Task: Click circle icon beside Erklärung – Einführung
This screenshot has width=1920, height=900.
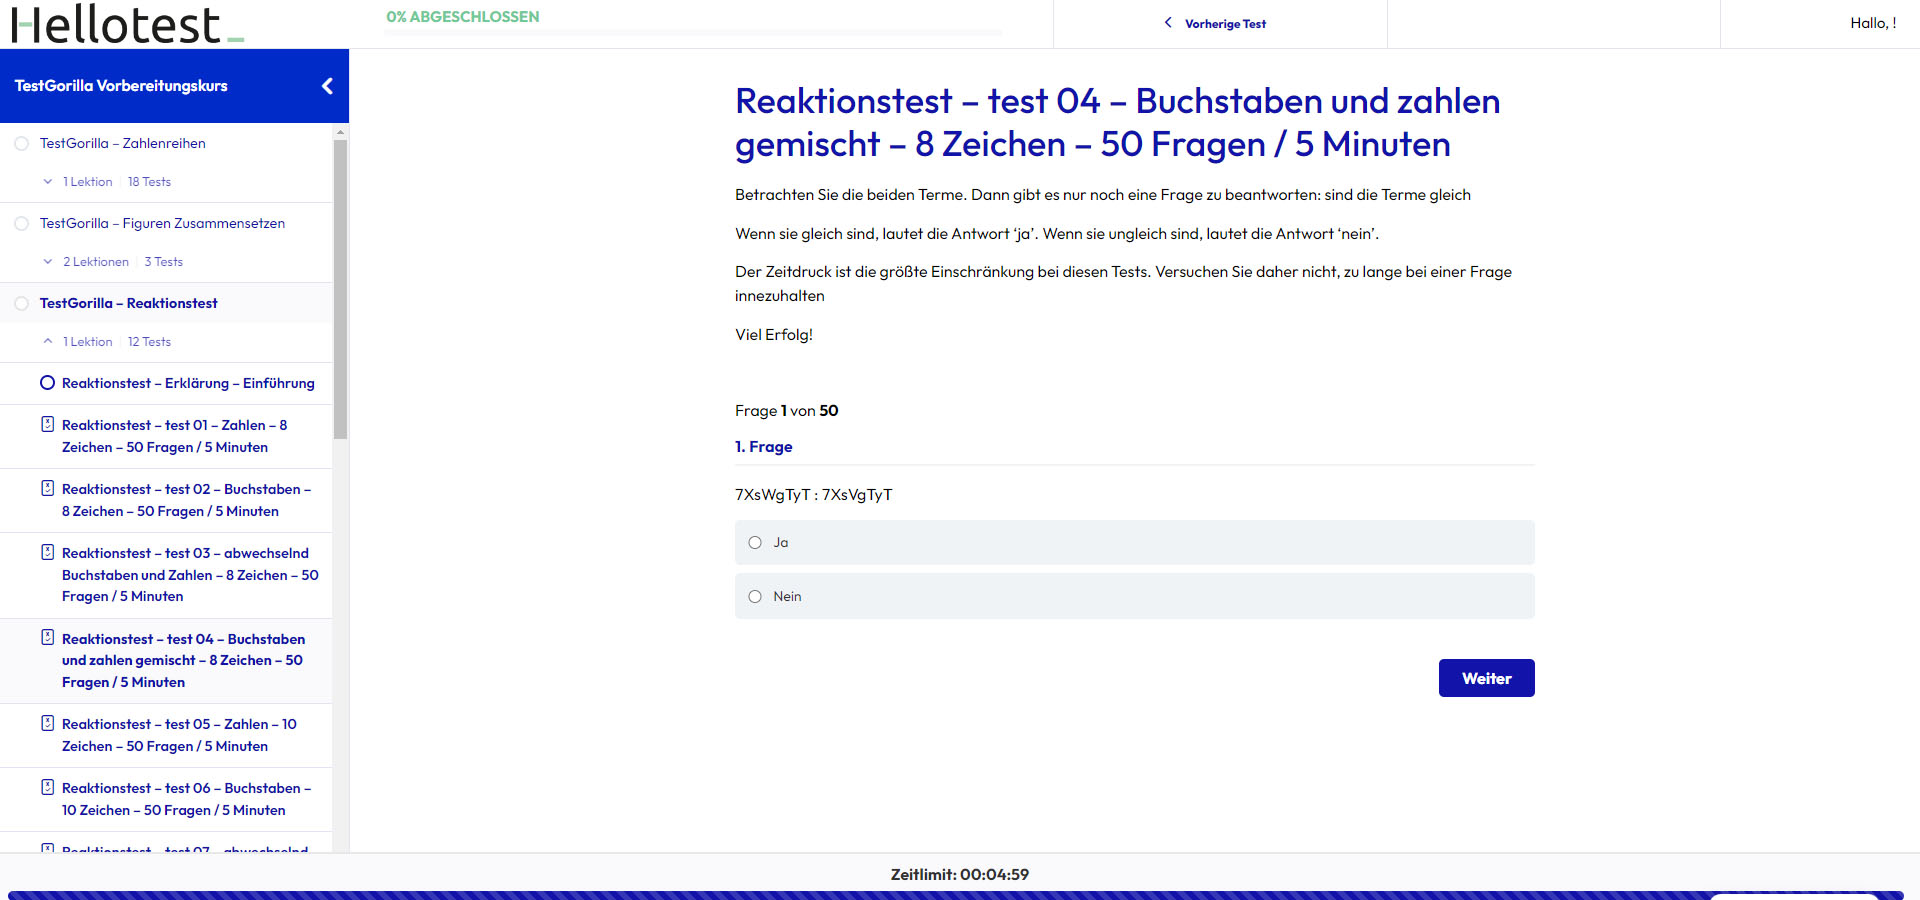Action: click(x=47, y=383)
